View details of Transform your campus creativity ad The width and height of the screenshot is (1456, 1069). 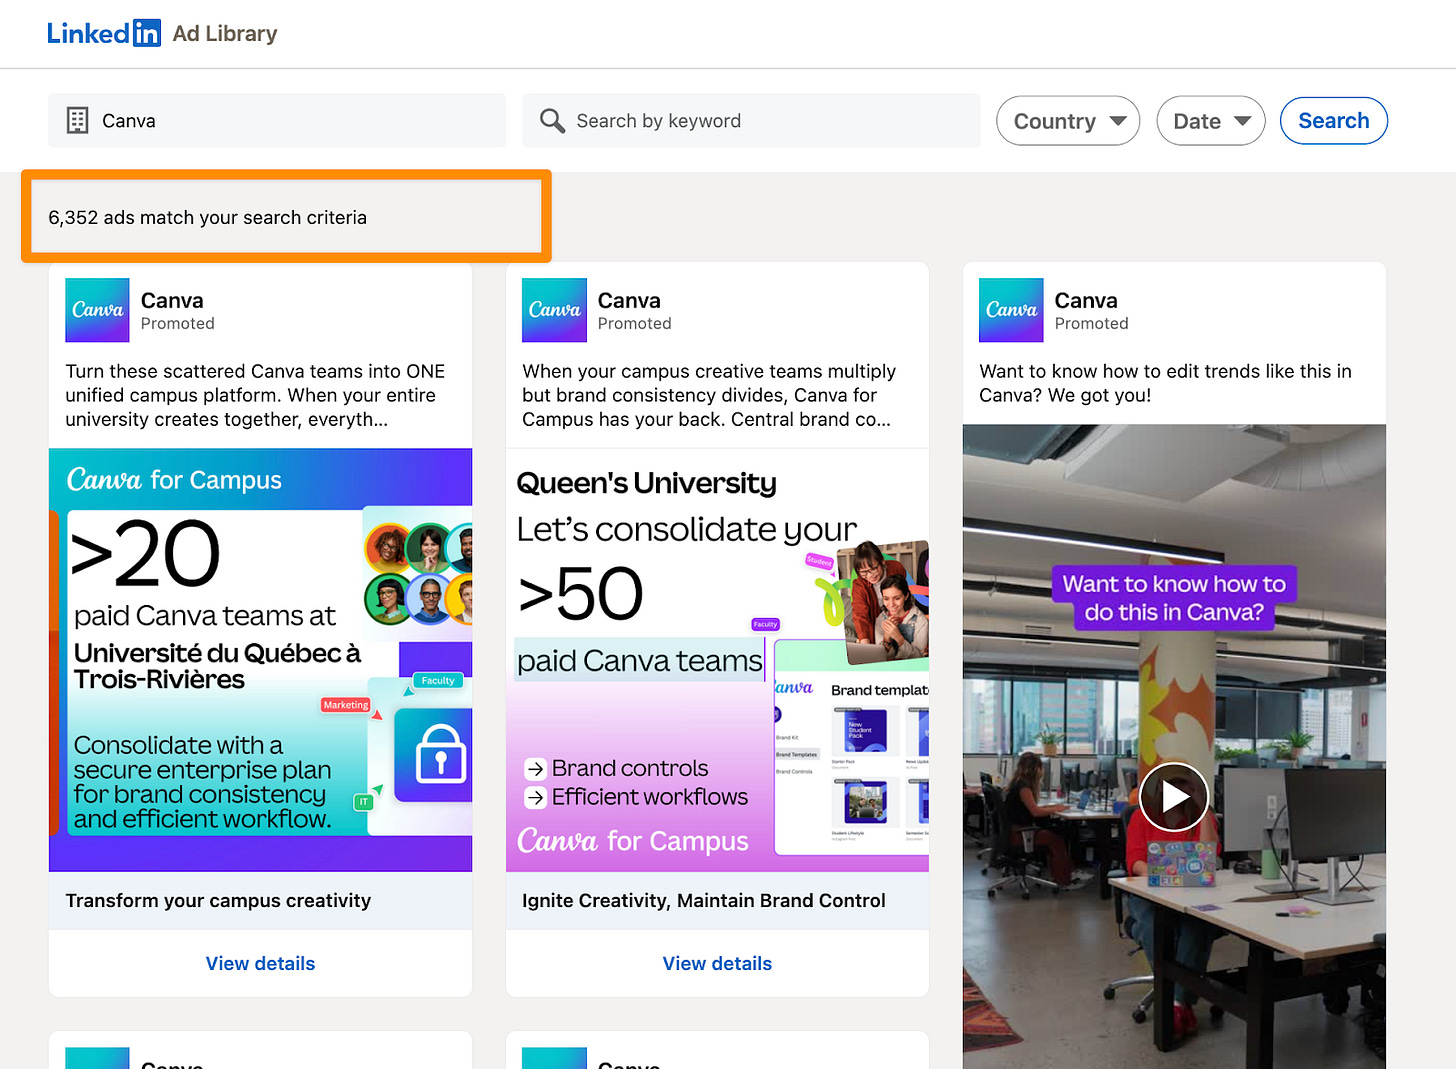click(260, 963)
